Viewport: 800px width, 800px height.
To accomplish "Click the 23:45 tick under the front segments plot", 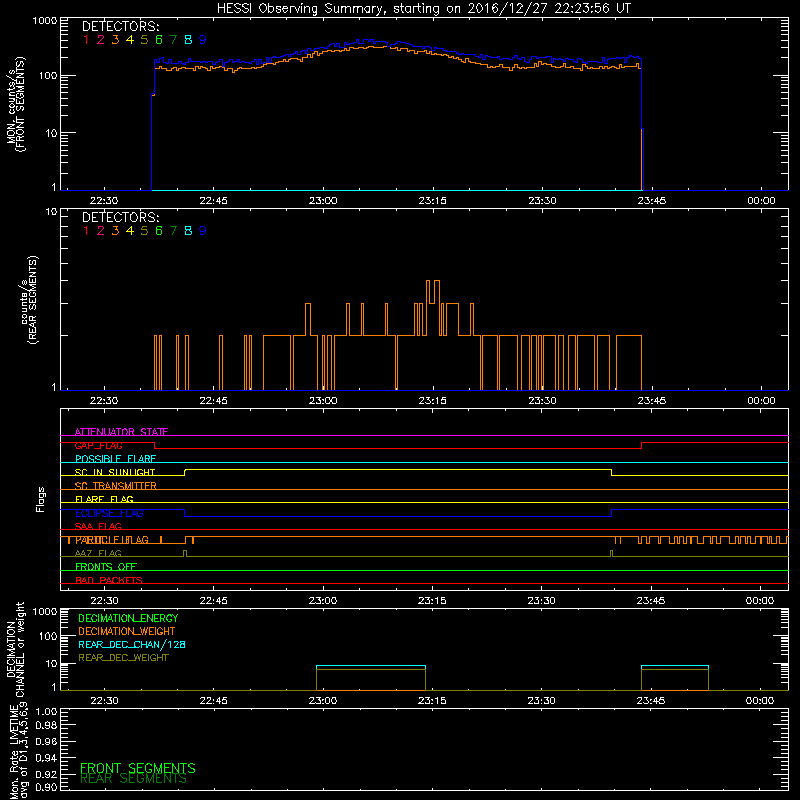I will [x=652, y=201].
